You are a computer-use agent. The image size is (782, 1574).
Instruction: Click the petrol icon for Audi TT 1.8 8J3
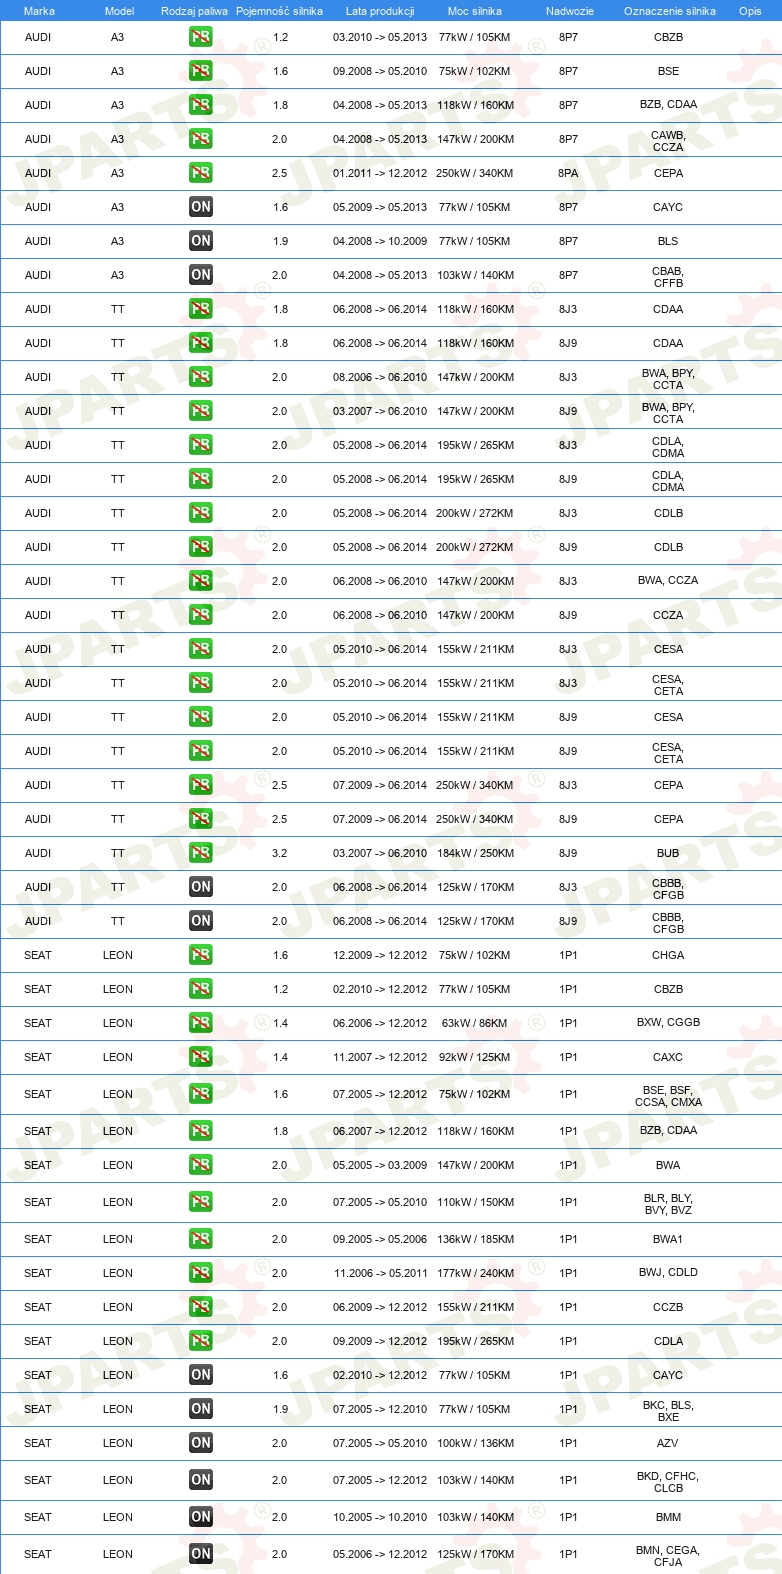point(201,309)
